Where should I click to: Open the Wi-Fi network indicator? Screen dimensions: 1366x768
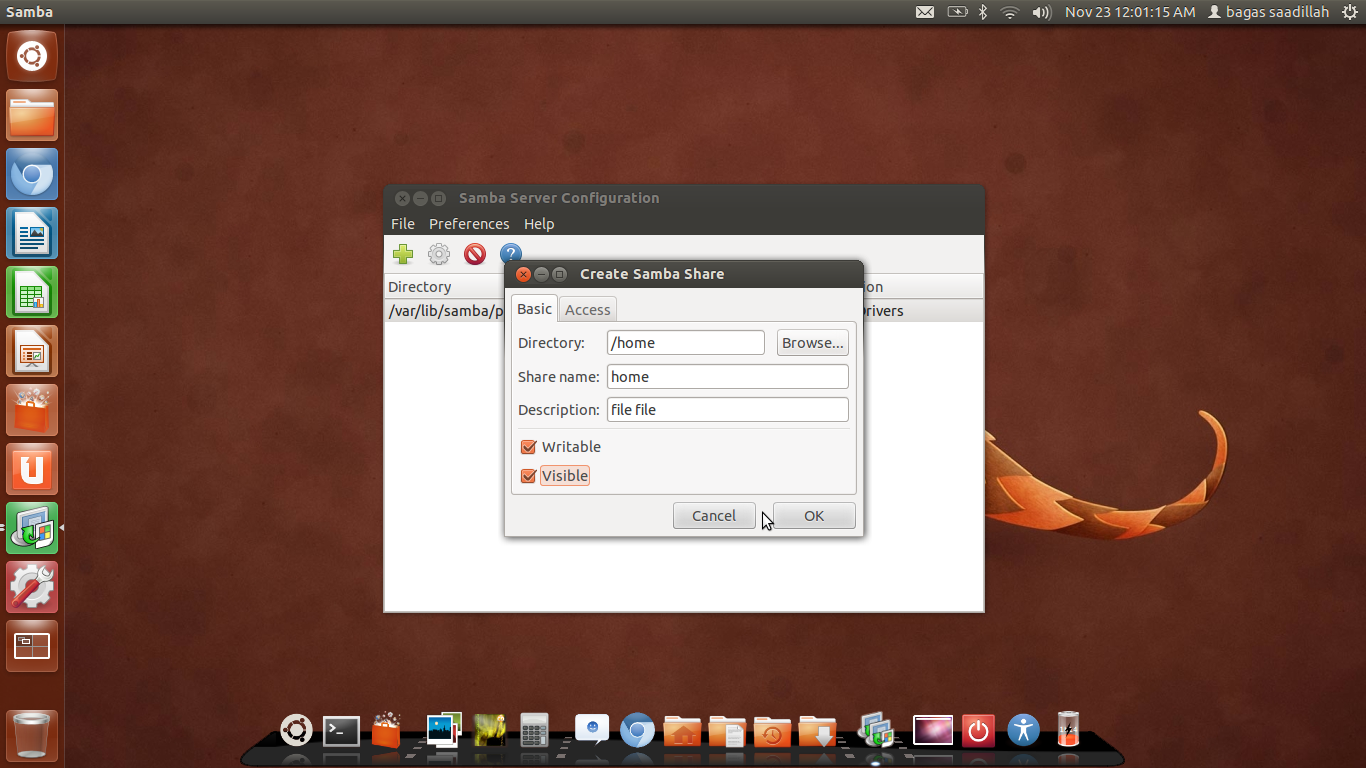click(1010, 12)
